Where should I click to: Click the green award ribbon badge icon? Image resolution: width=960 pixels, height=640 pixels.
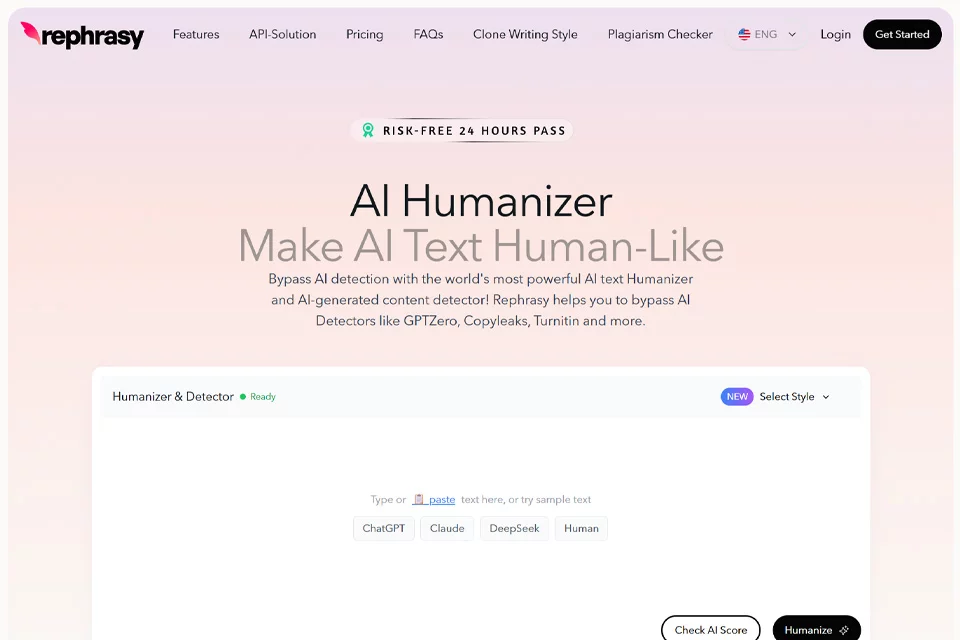point(368,130)
